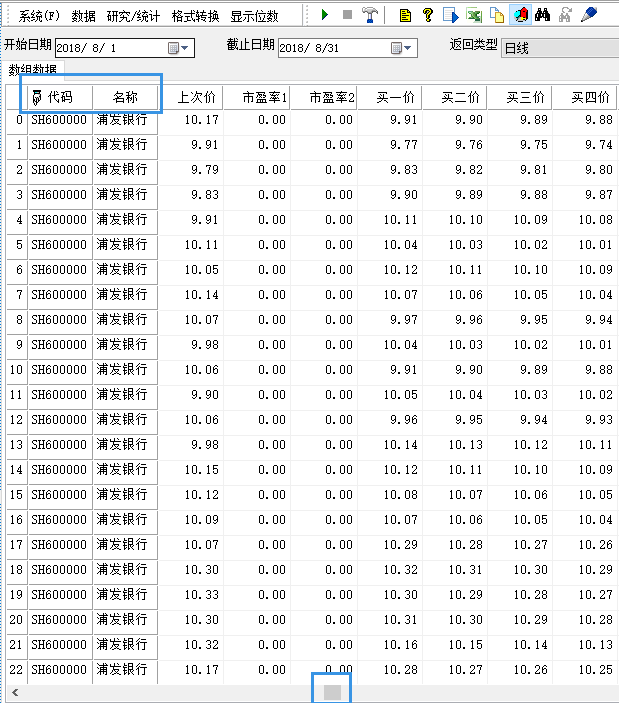This screenshot has width=619, height=703.
Task: Select the 数组数据 tab
Action: tap(33, 69)
